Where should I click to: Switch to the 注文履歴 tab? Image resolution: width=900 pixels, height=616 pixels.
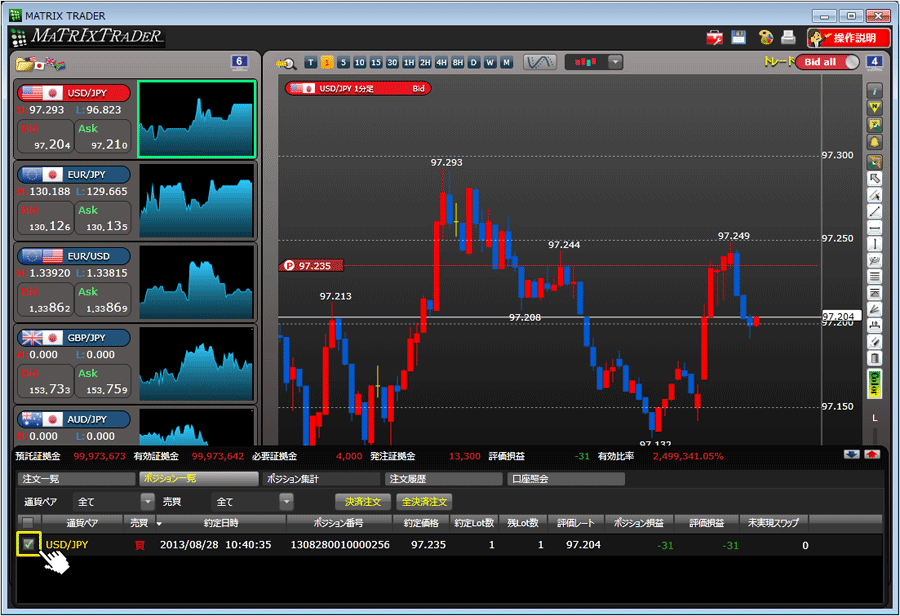pos(443,479)
